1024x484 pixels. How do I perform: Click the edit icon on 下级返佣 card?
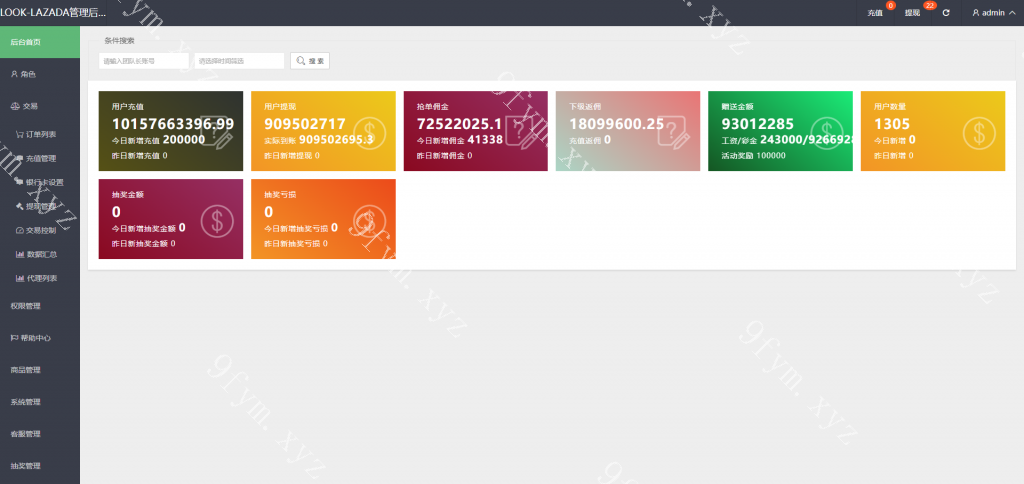click(674, 133)
